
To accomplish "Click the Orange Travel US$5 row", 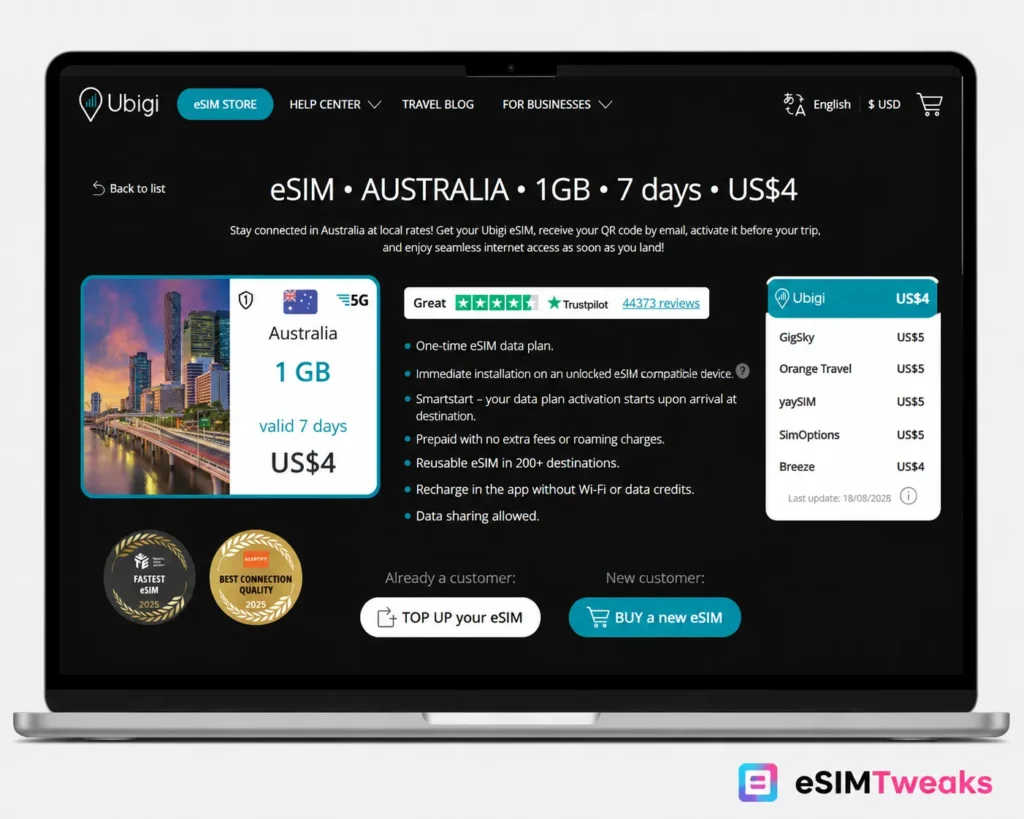I will [x=851, y=368].
